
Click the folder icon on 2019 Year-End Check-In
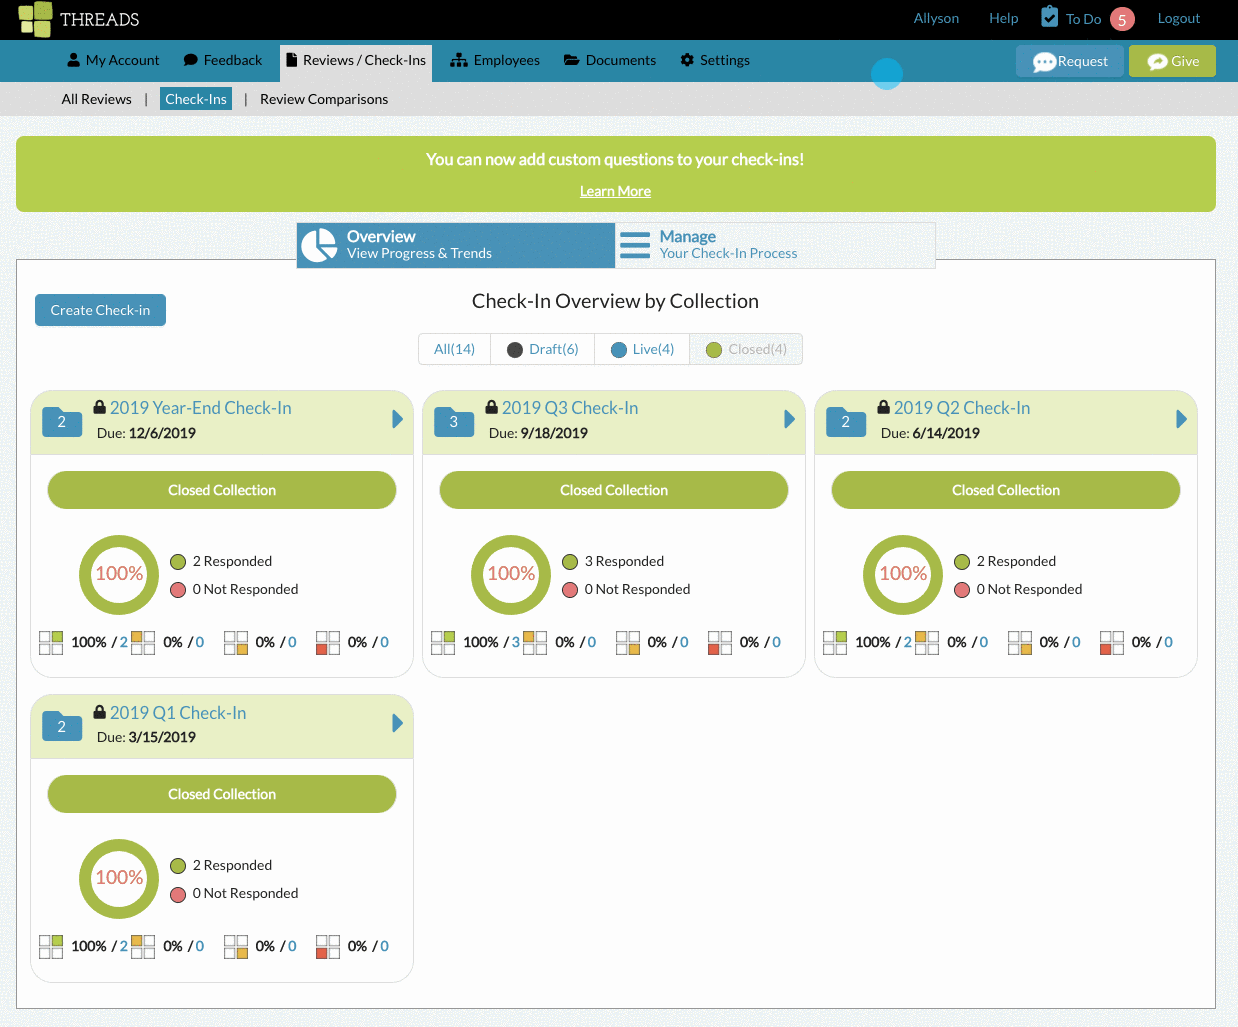tap(62, 421)
